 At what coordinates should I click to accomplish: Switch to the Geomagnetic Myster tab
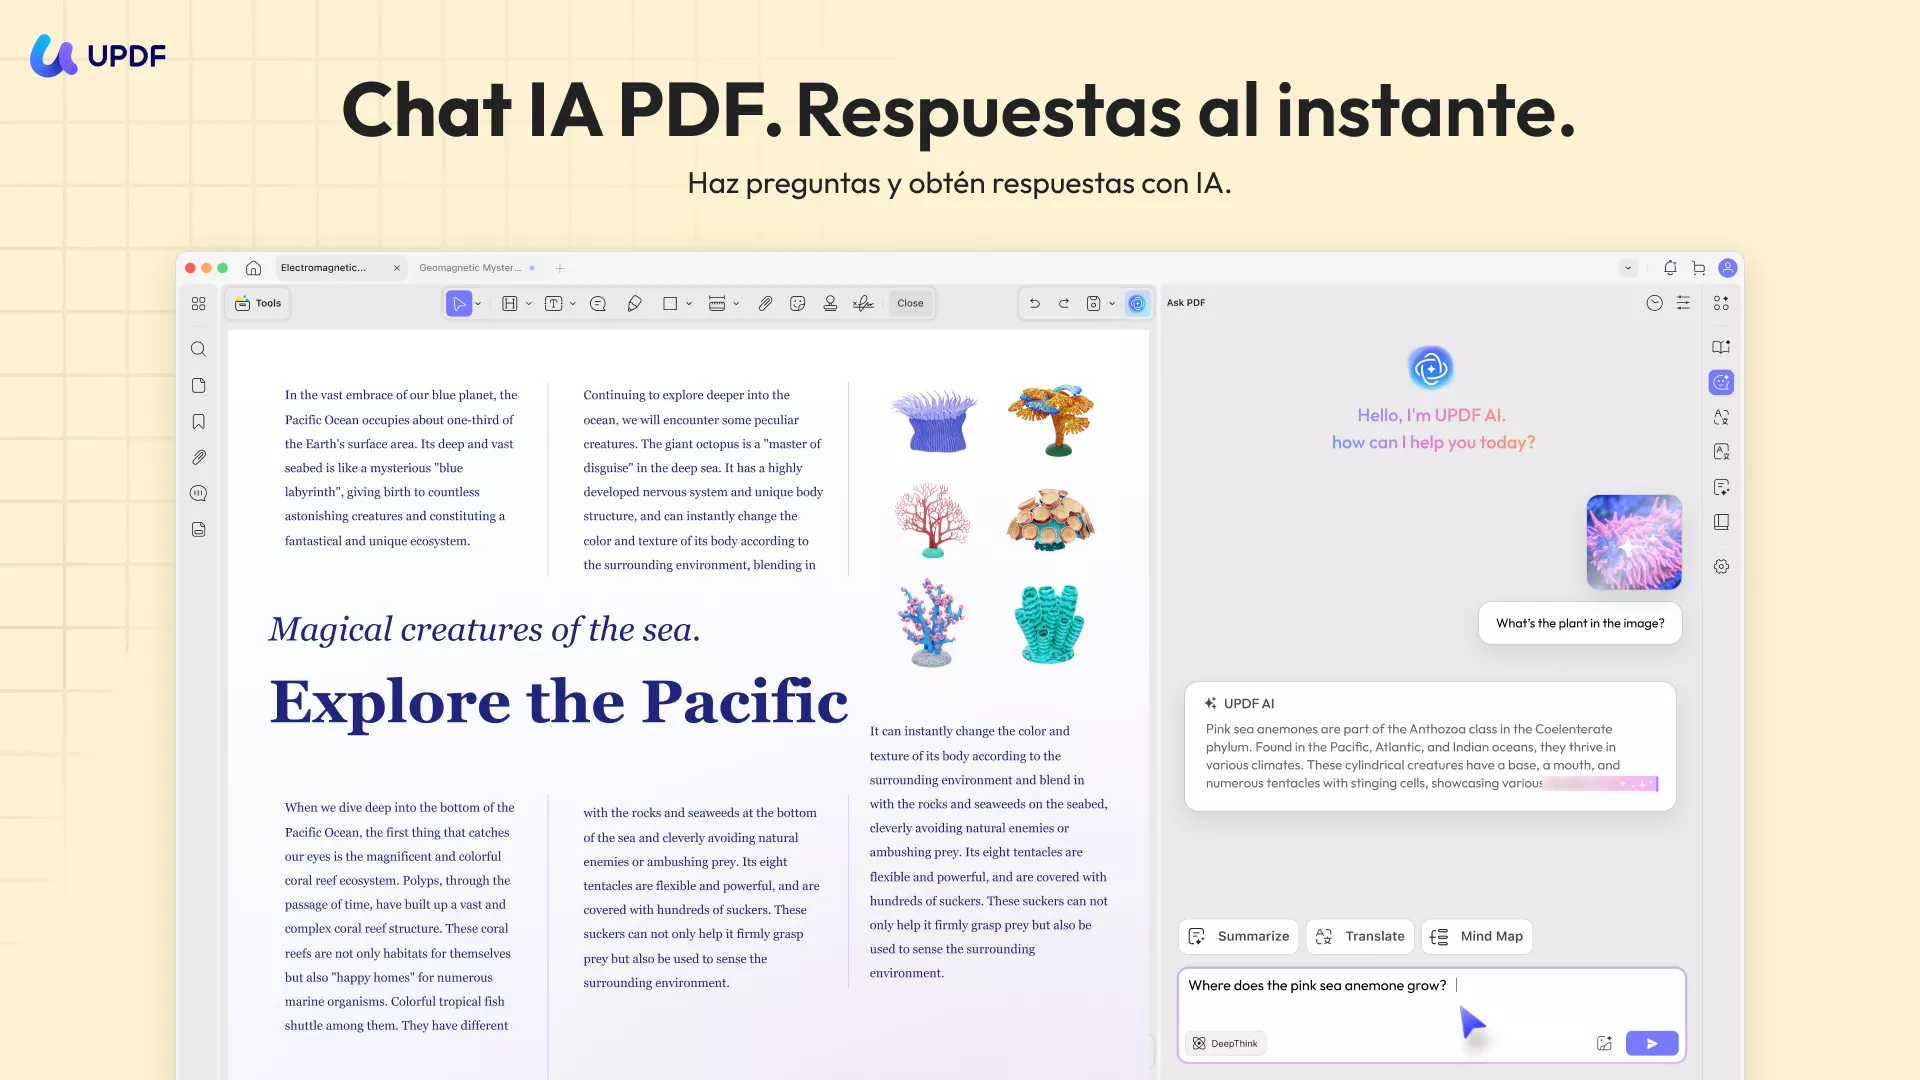pyautogui.click(x=470, y=267)
